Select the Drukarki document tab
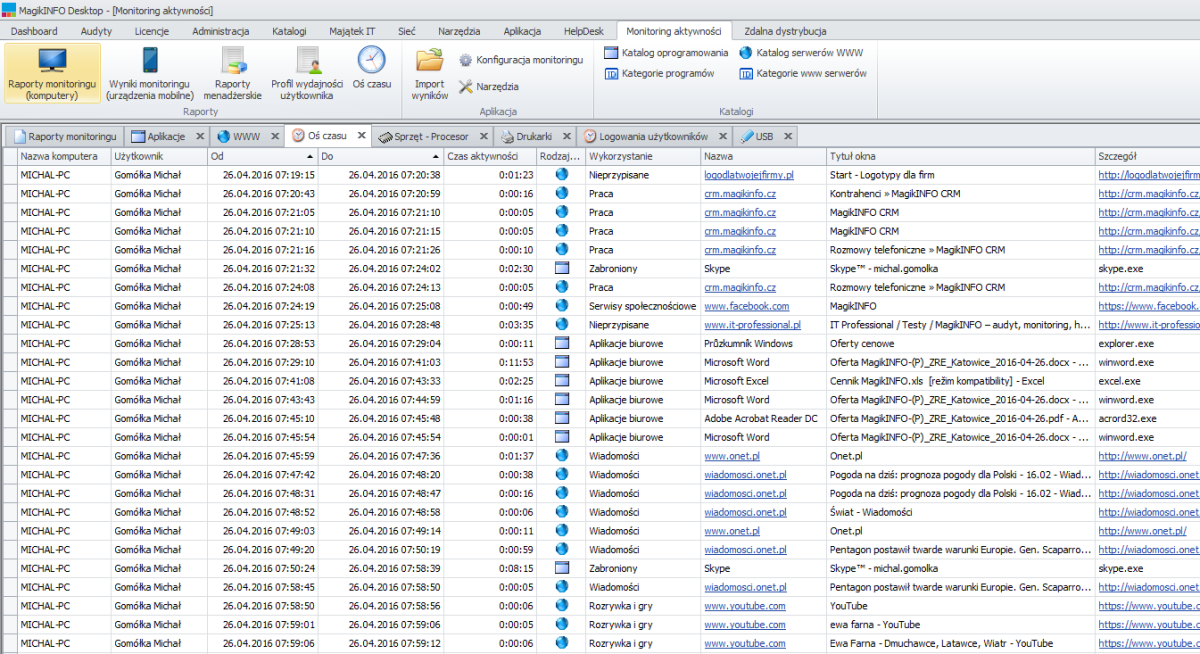Image resolution: width=1200 pixels, height=654 pixels. tap(534, 136)
